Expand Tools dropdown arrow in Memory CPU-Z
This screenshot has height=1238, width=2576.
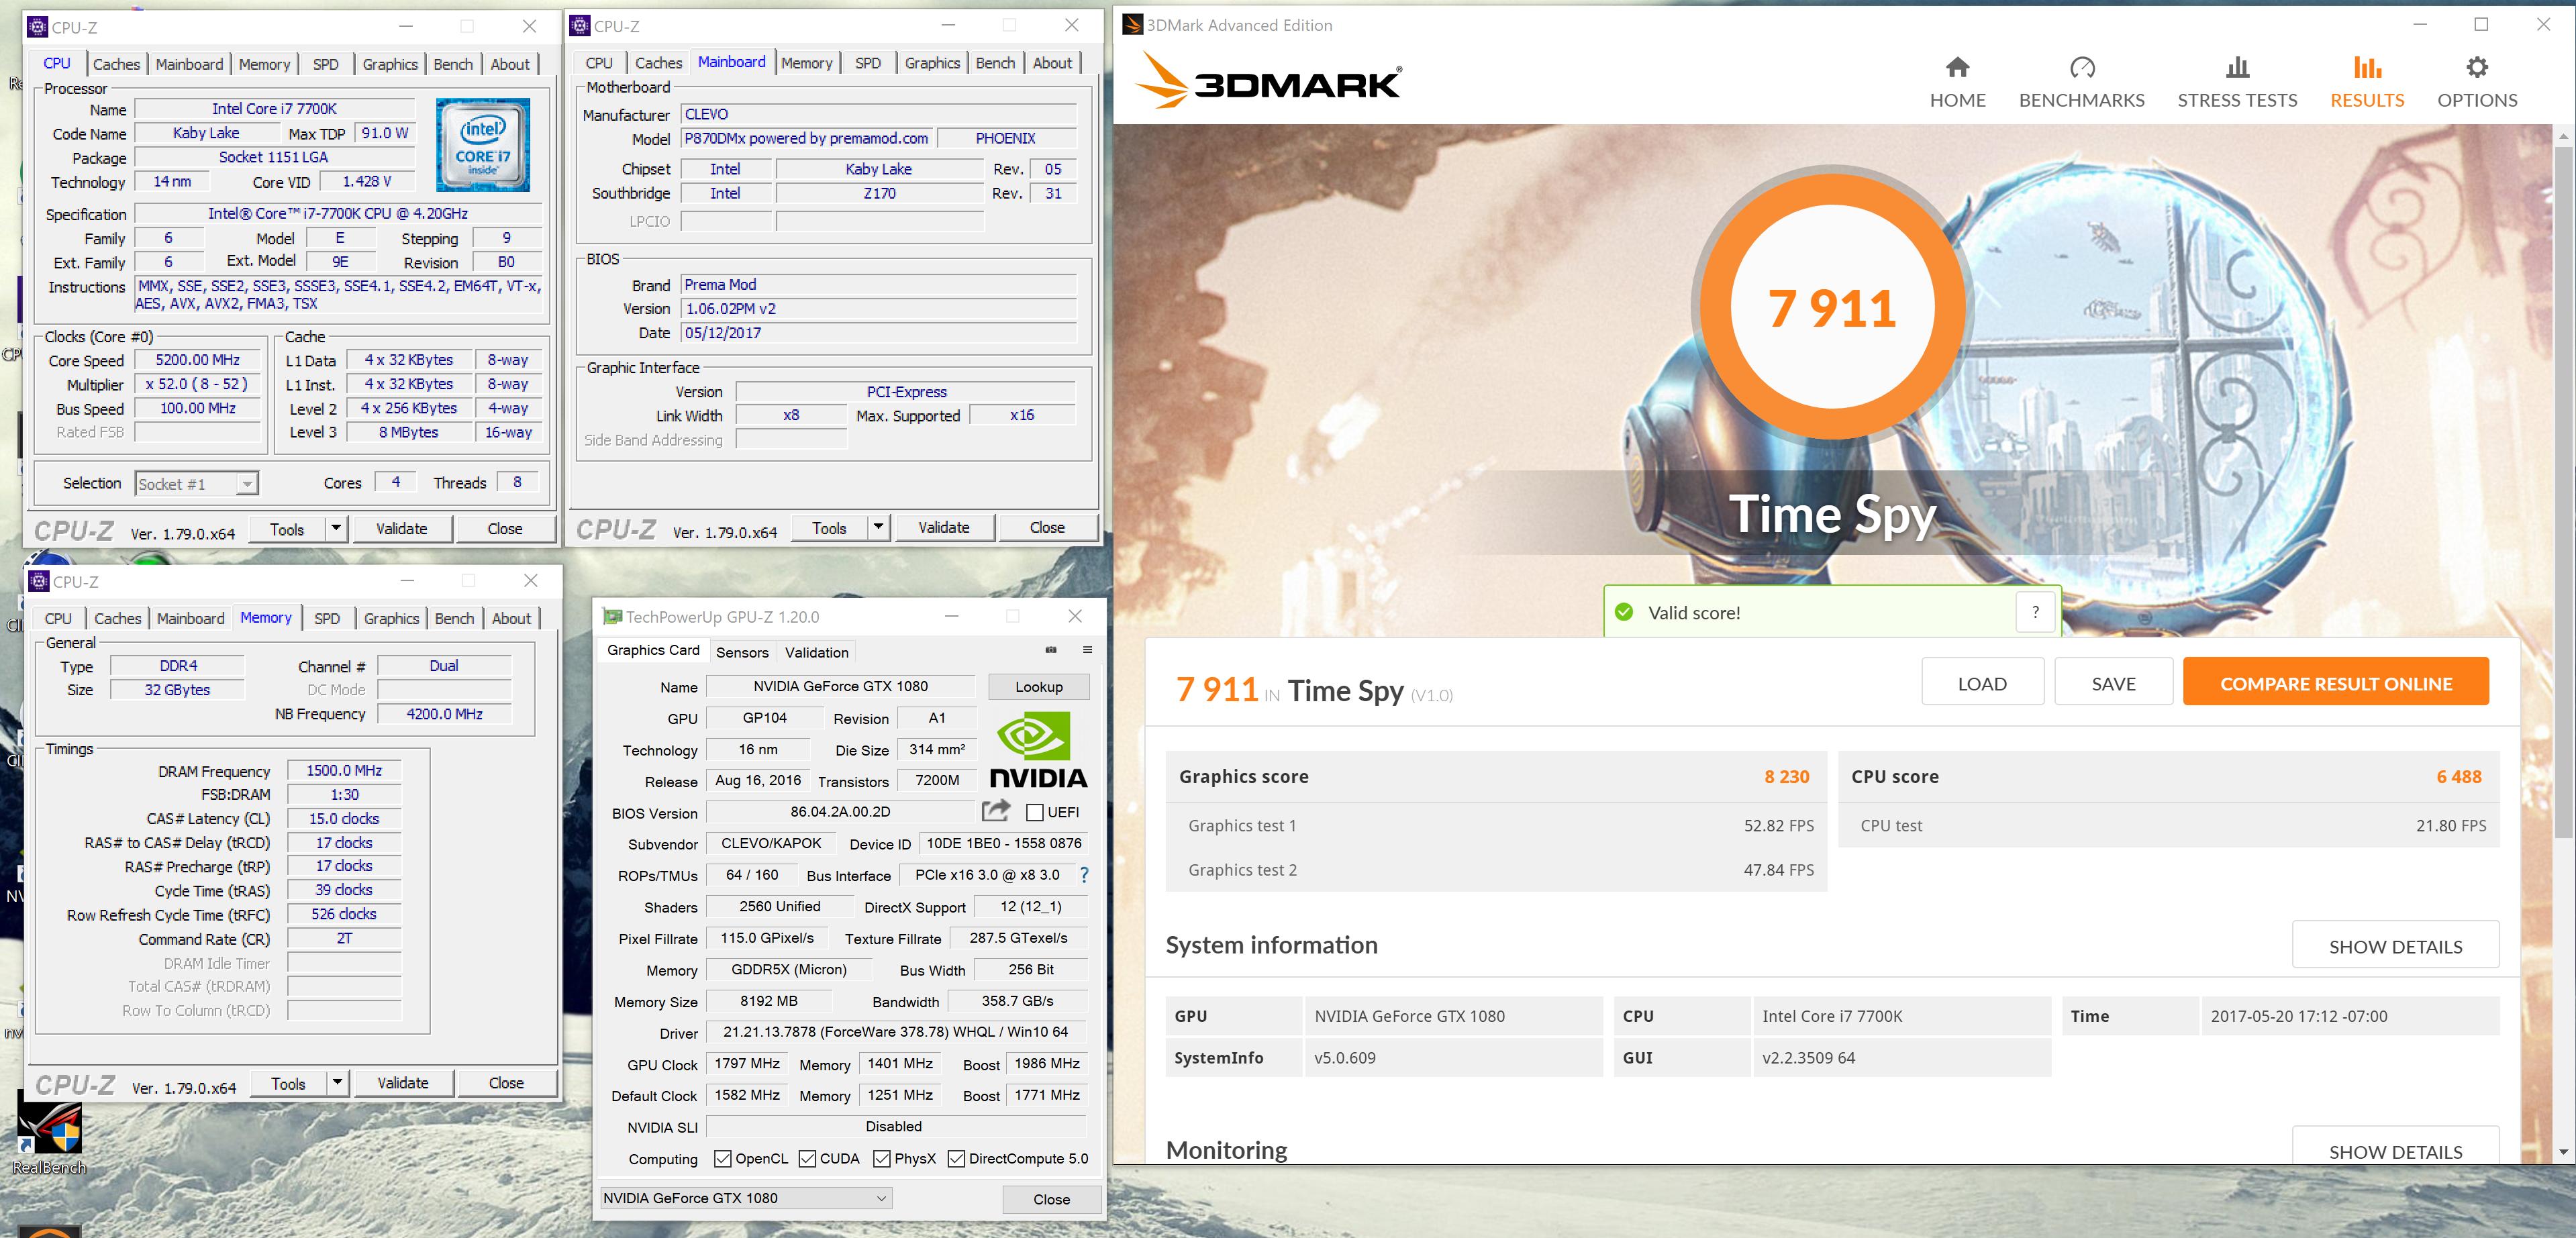(337, 1082)
